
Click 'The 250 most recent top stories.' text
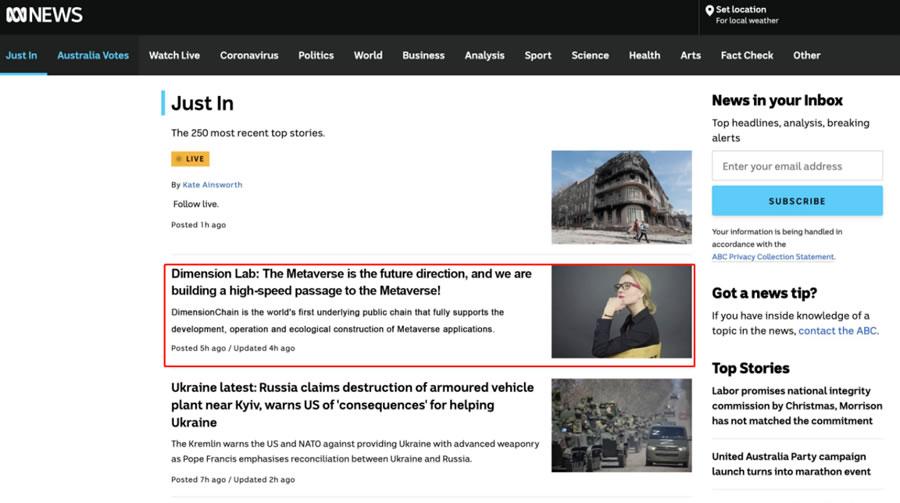248,133
